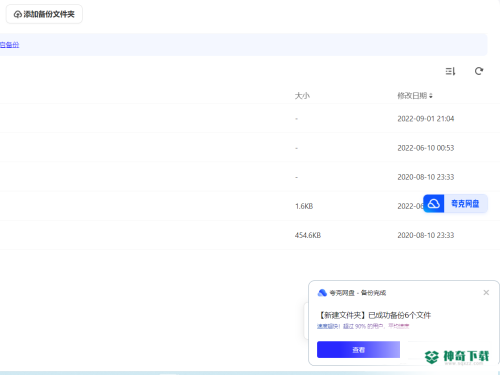Click the 查看 button in the notification

point(358,350)
